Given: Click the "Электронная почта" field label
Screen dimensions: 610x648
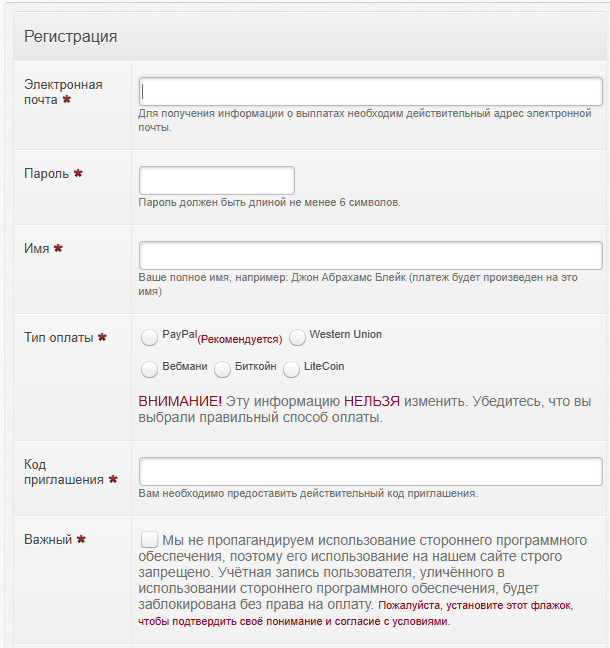Looking at the screenshot, I should click(62, 92).
